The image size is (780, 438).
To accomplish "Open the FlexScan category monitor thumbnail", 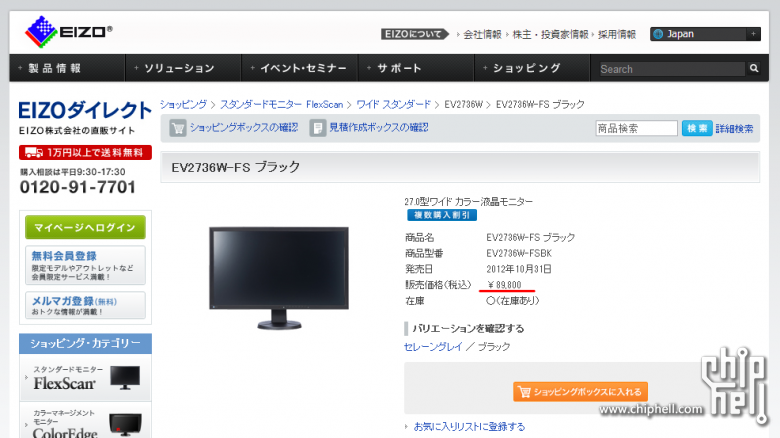I will tap(125, 378).
